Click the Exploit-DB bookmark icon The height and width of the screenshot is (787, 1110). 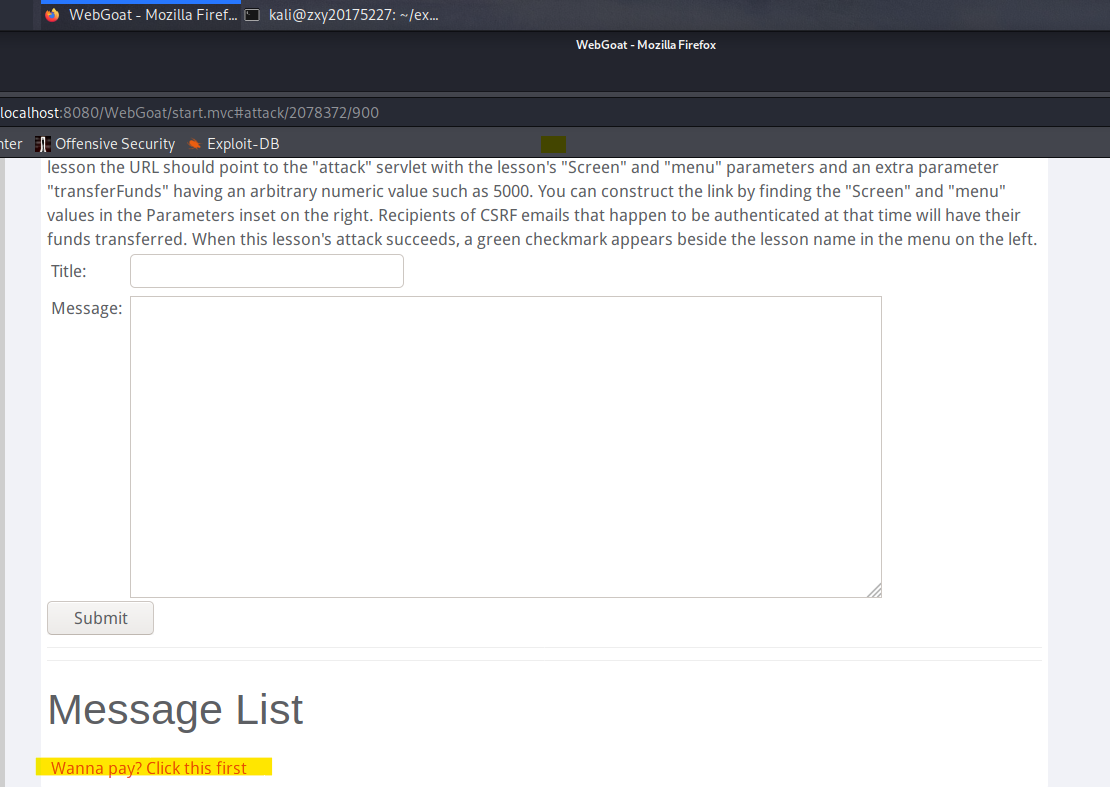coord(195,144)
